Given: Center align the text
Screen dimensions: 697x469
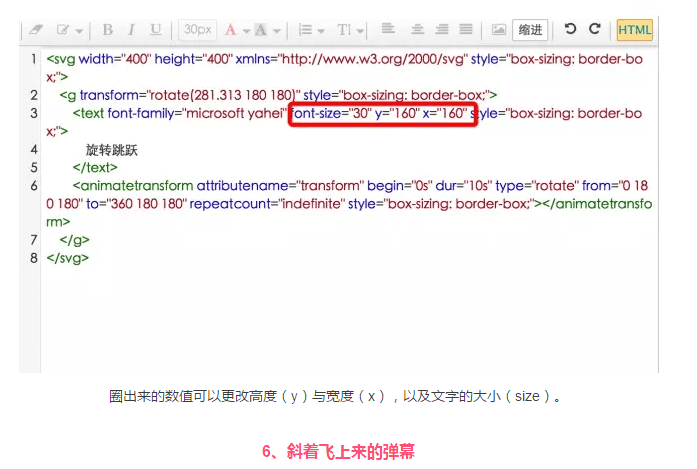Looking at the screenshot, I should tap(417, 30).
